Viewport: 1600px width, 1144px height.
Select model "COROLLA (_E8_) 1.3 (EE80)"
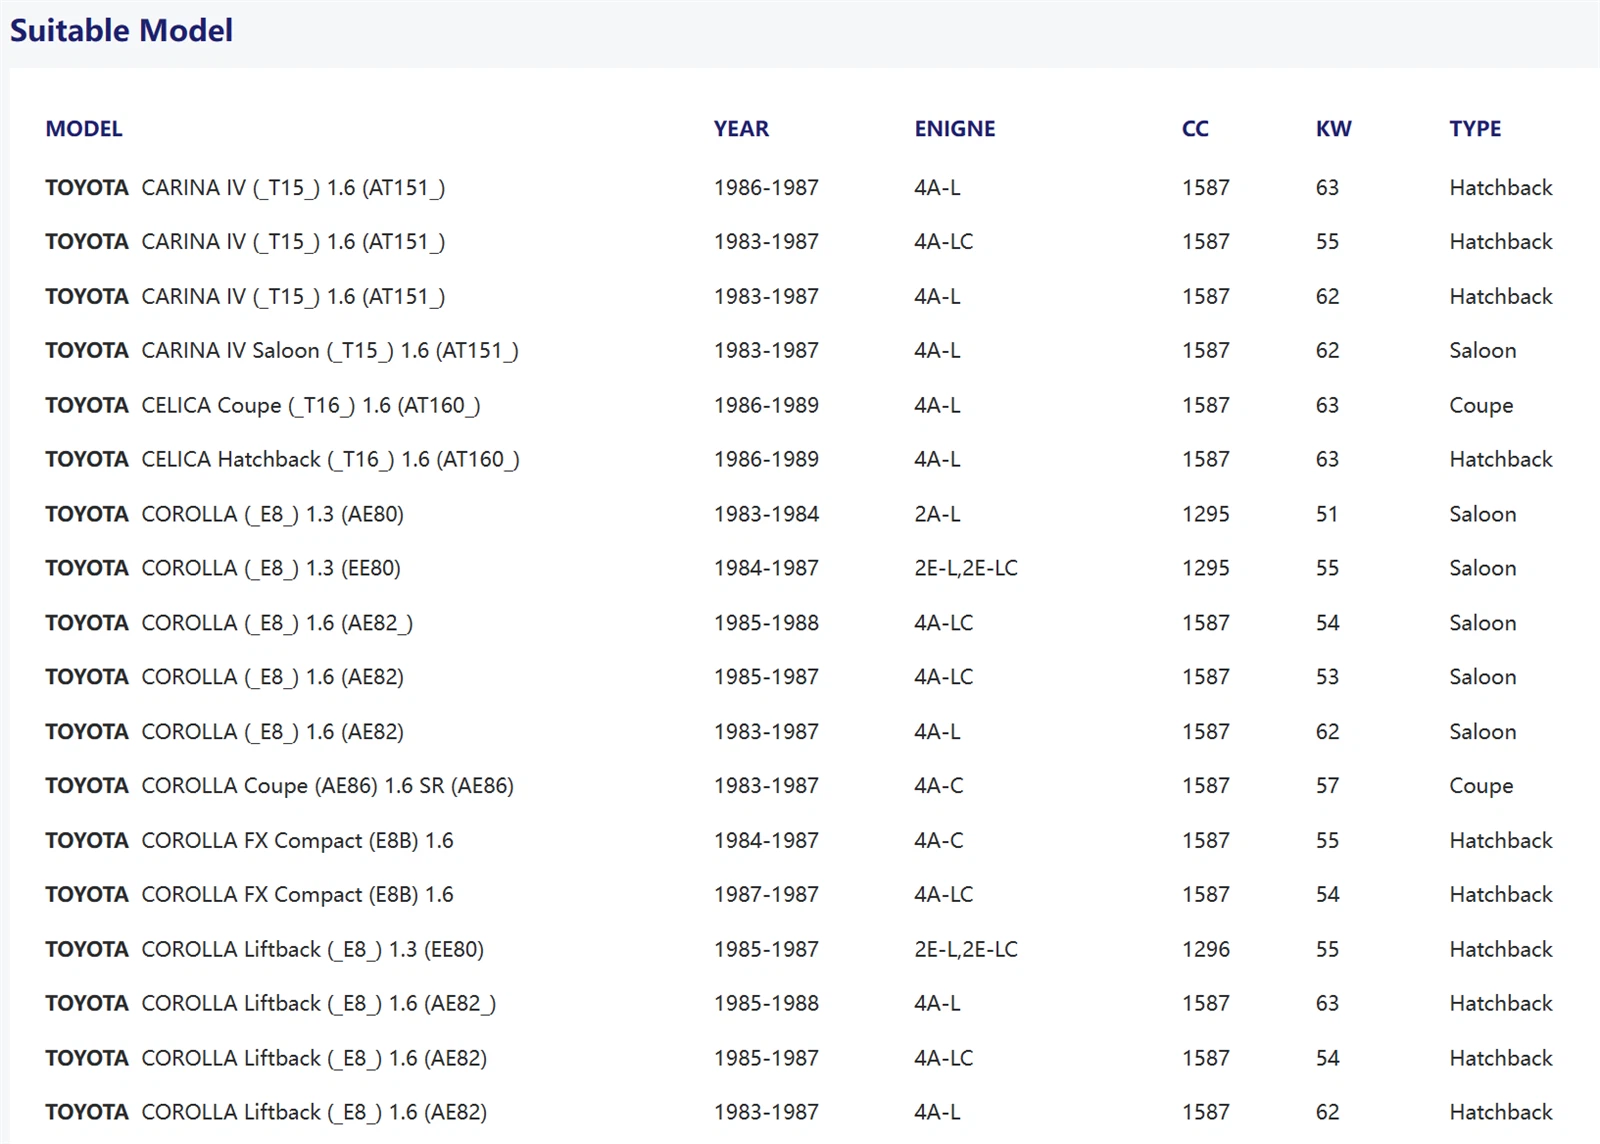[x=271, y=568]
